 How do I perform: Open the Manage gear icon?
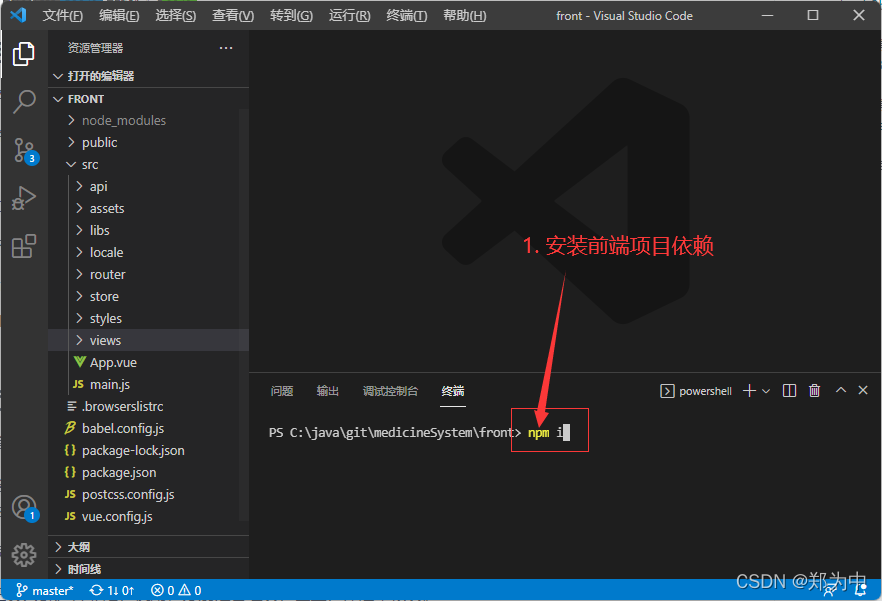click(x=24, y=555)
